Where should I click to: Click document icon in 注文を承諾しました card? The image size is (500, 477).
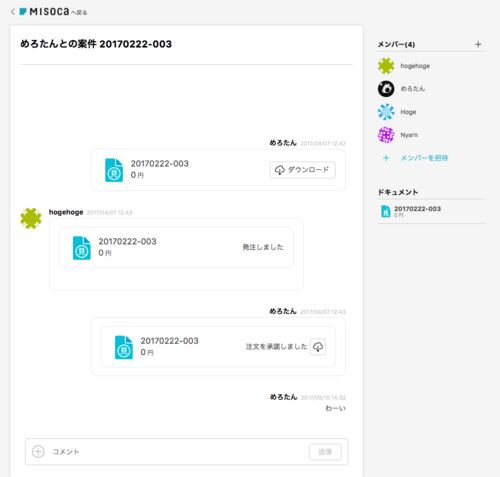pos(124,347)
